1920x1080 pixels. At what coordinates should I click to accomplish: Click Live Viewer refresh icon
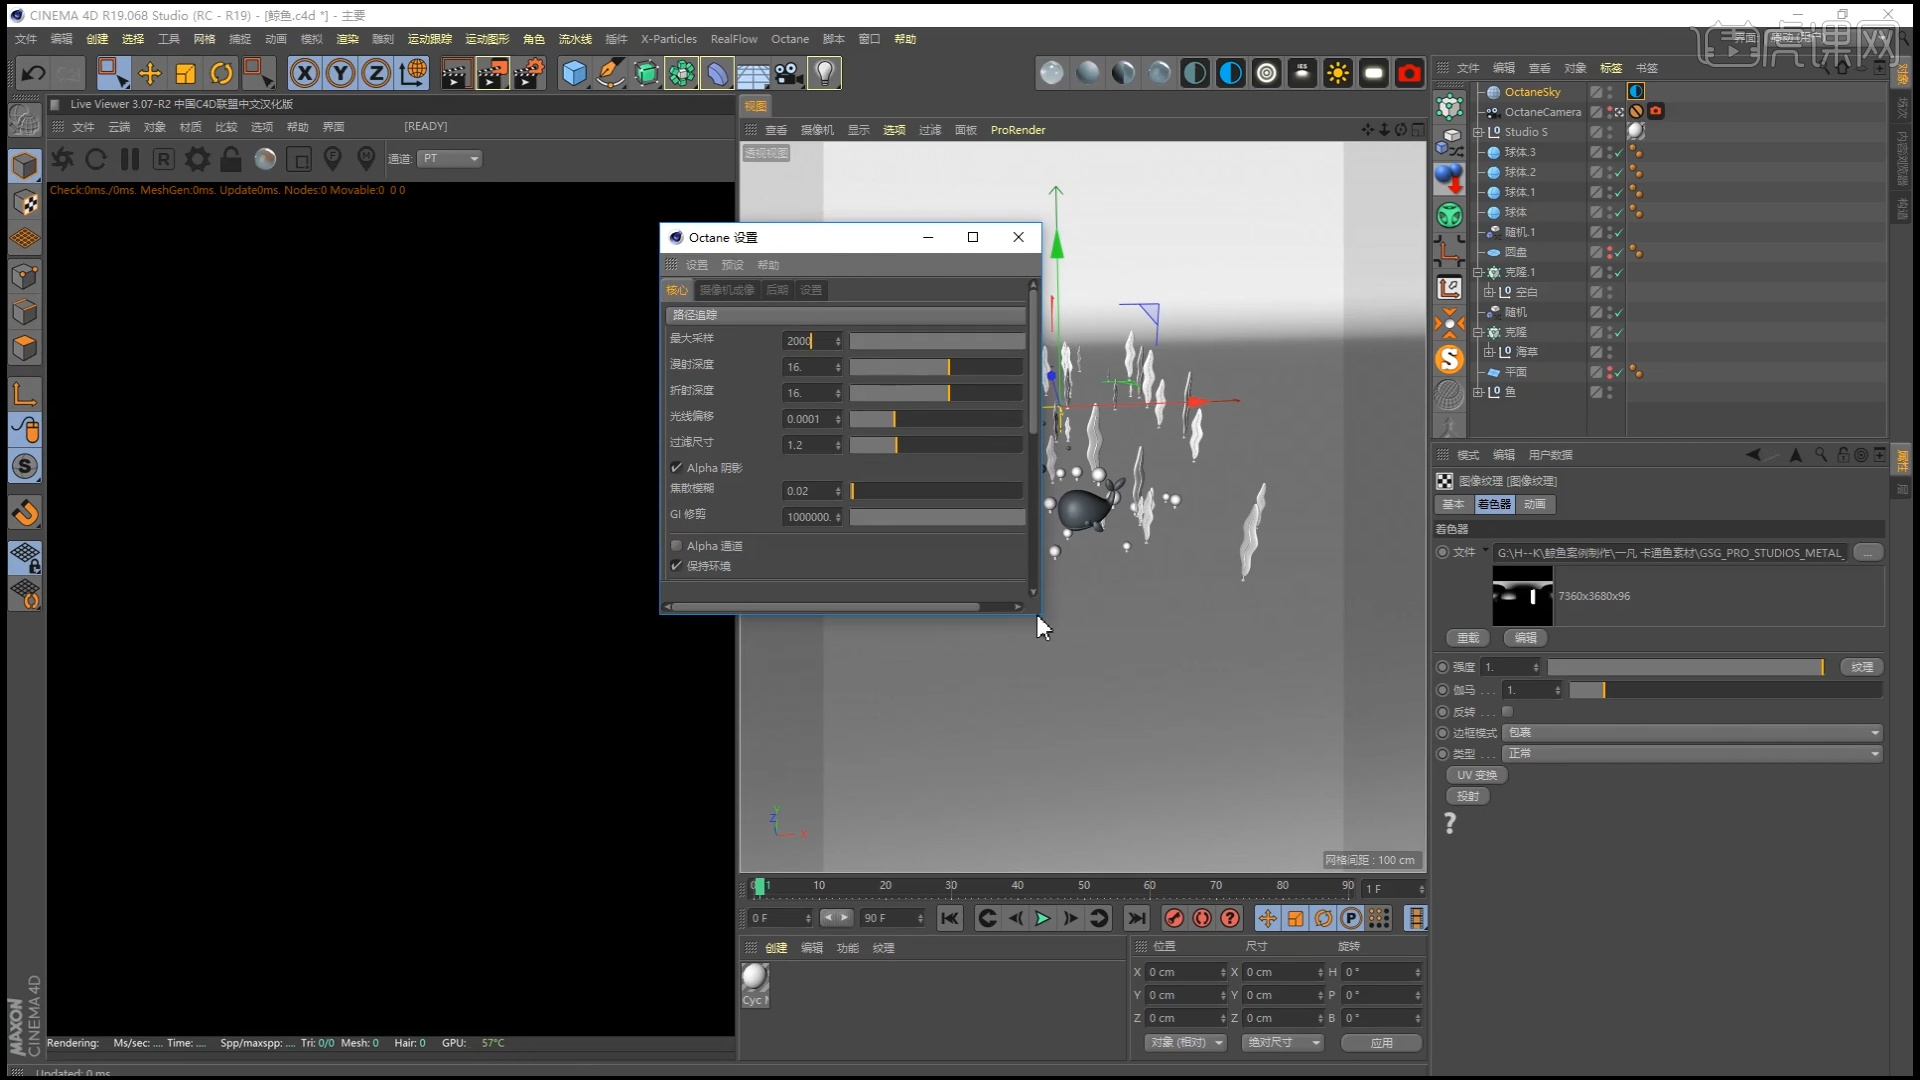coord(96,159)
